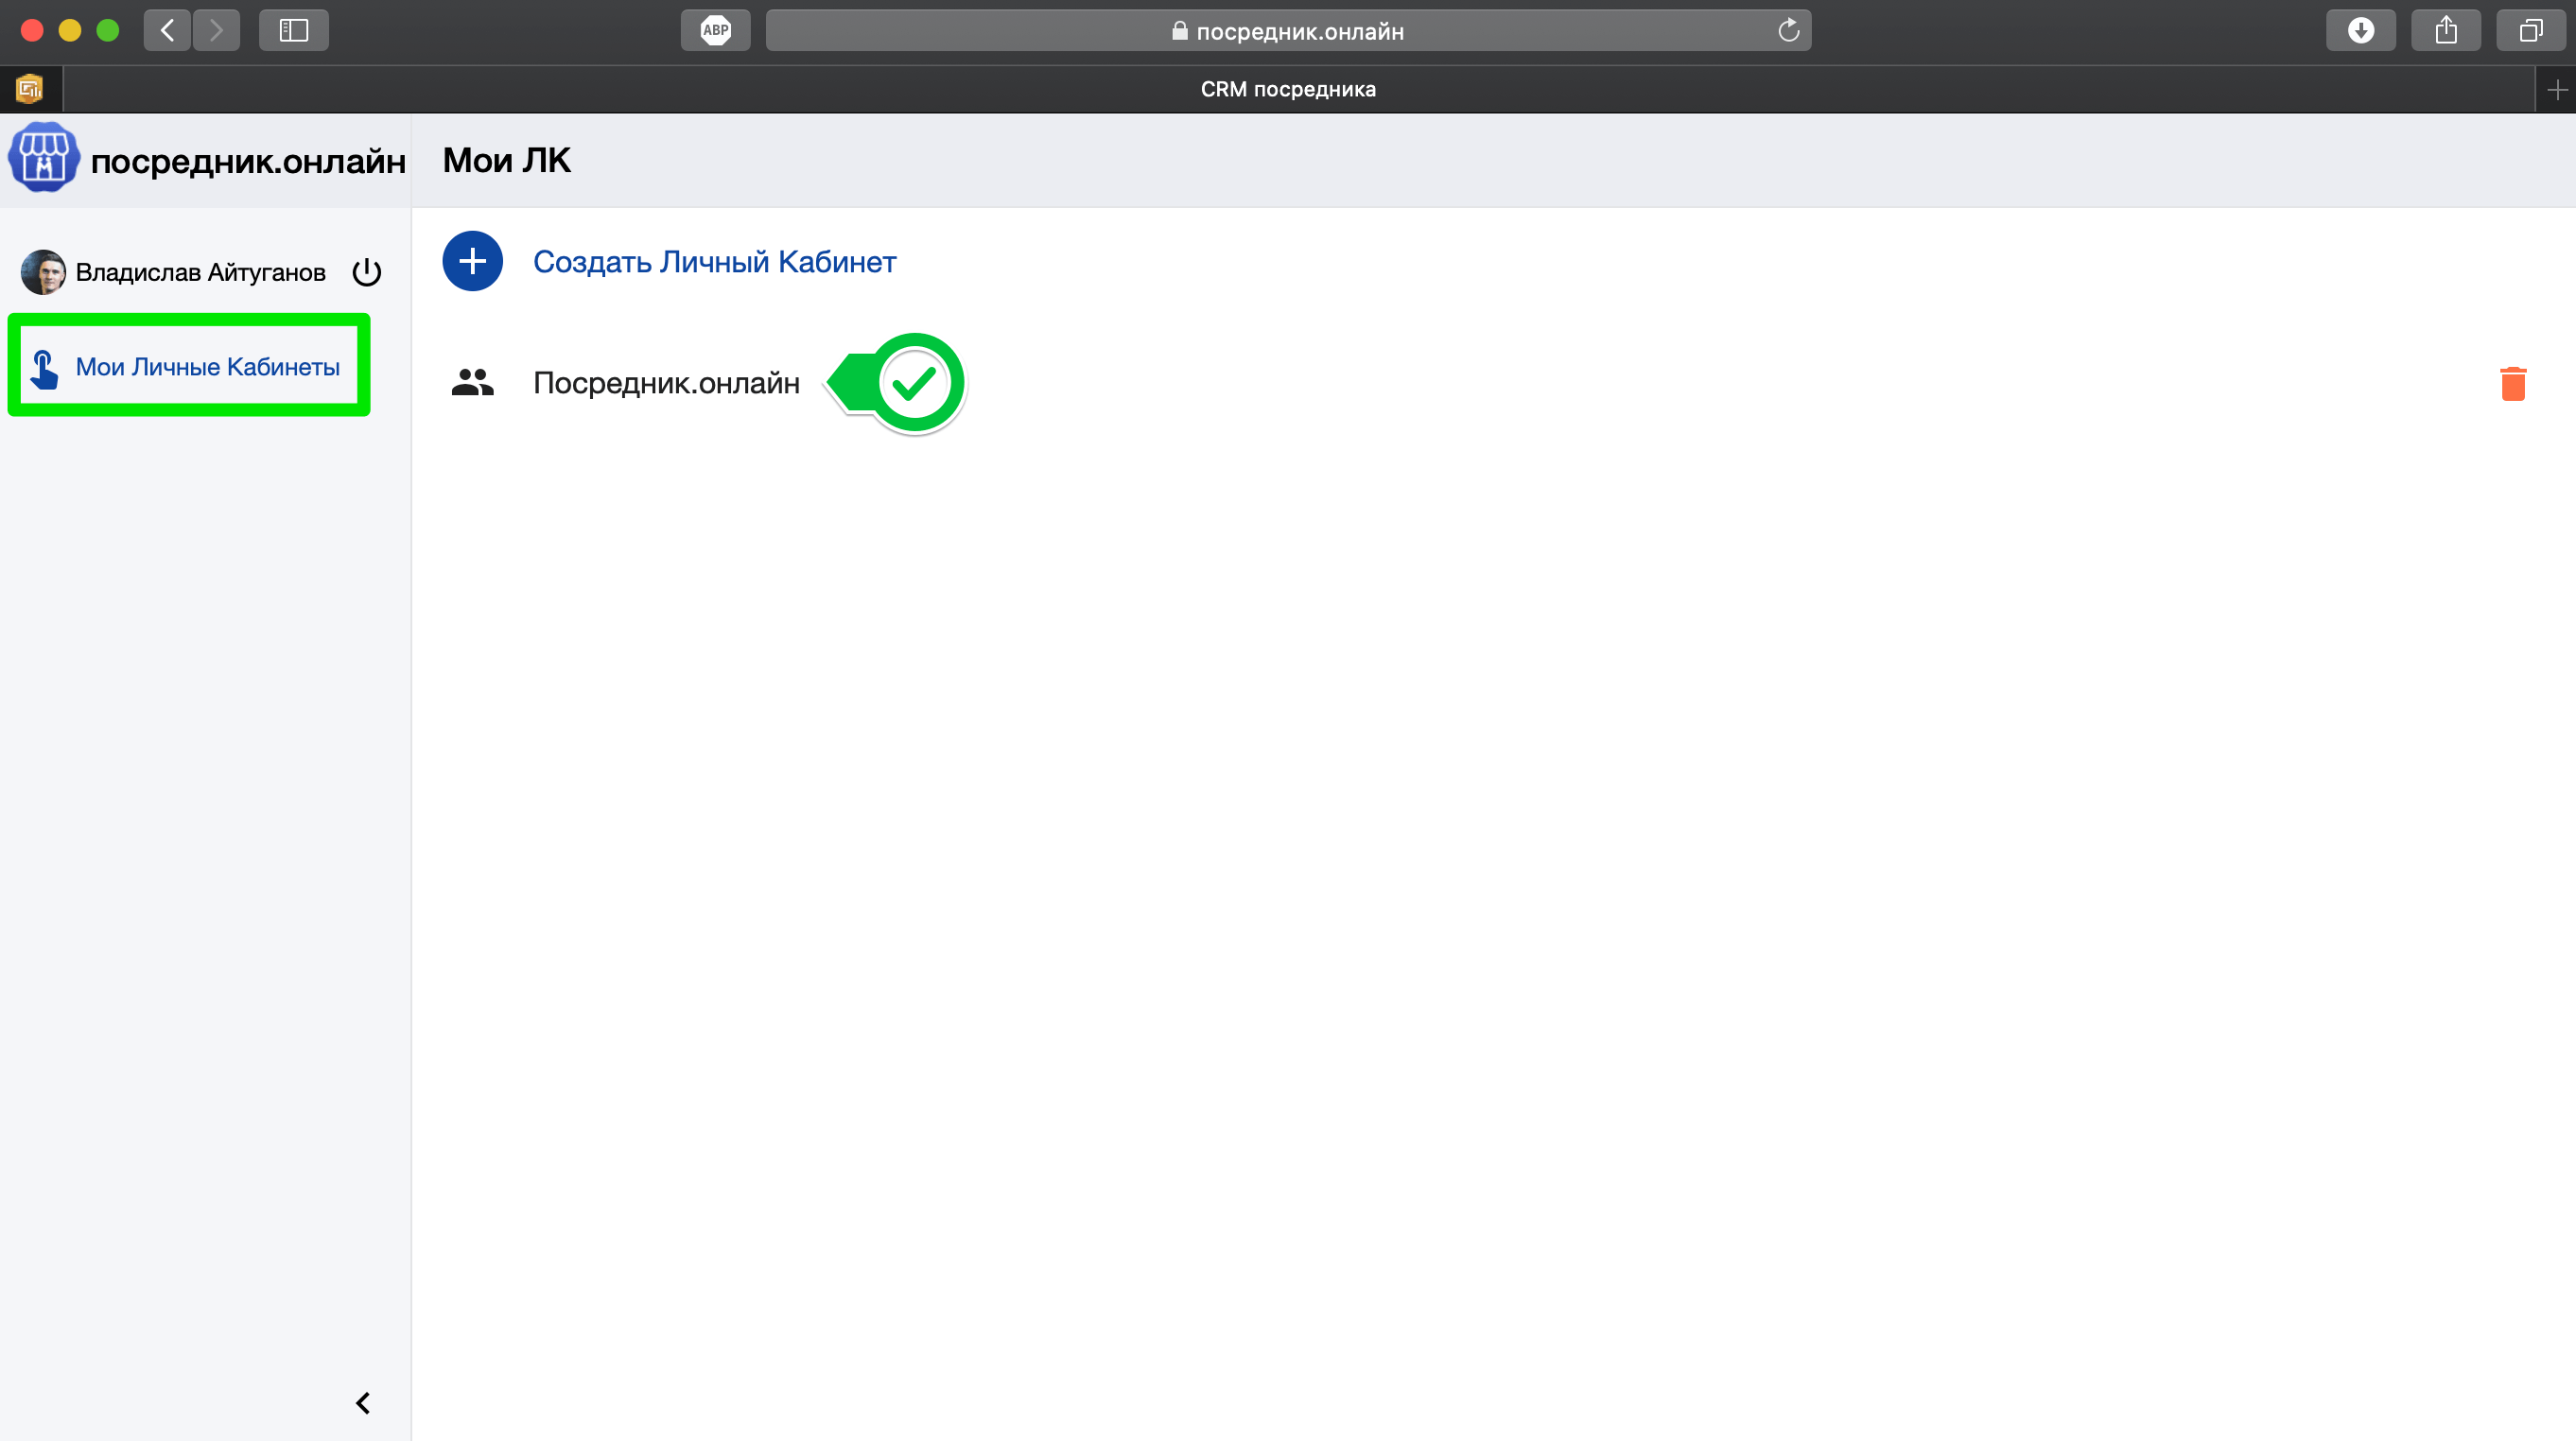
Task: Toggle the Safari sidebar button
Action: (x=293, y=30)
